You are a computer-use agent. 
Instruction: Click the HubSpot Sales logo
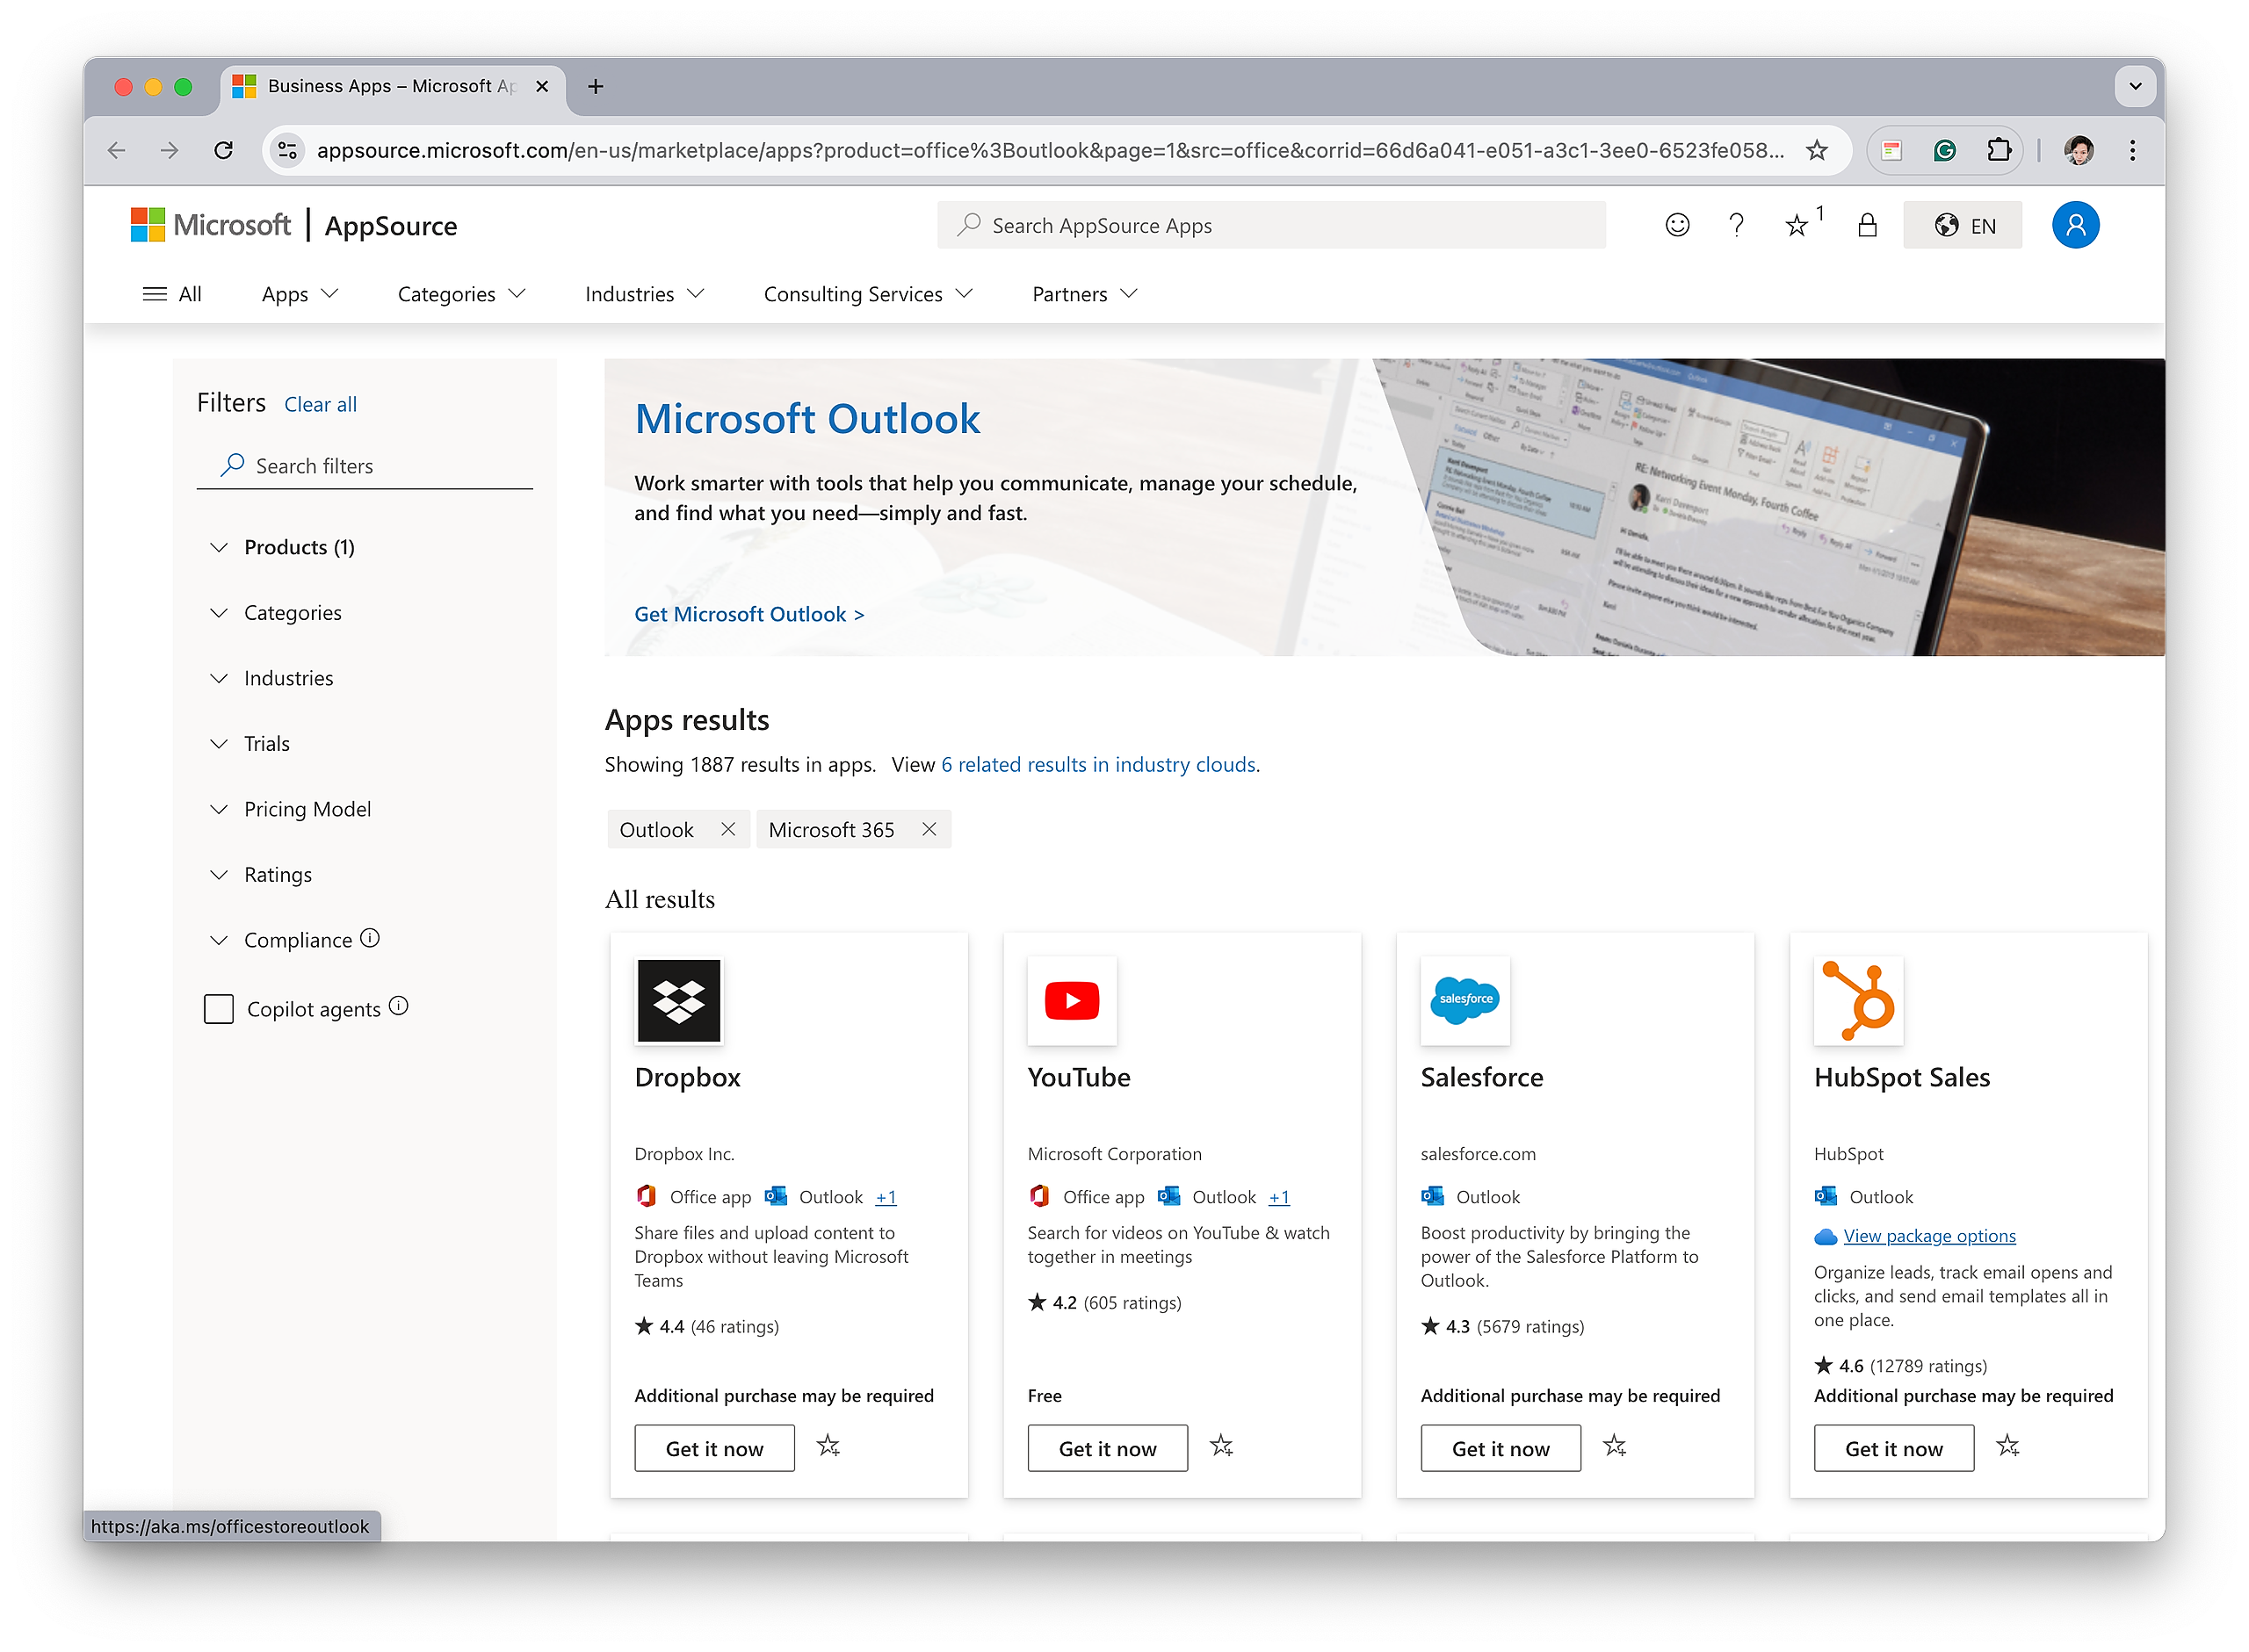click(1857, 1000)
